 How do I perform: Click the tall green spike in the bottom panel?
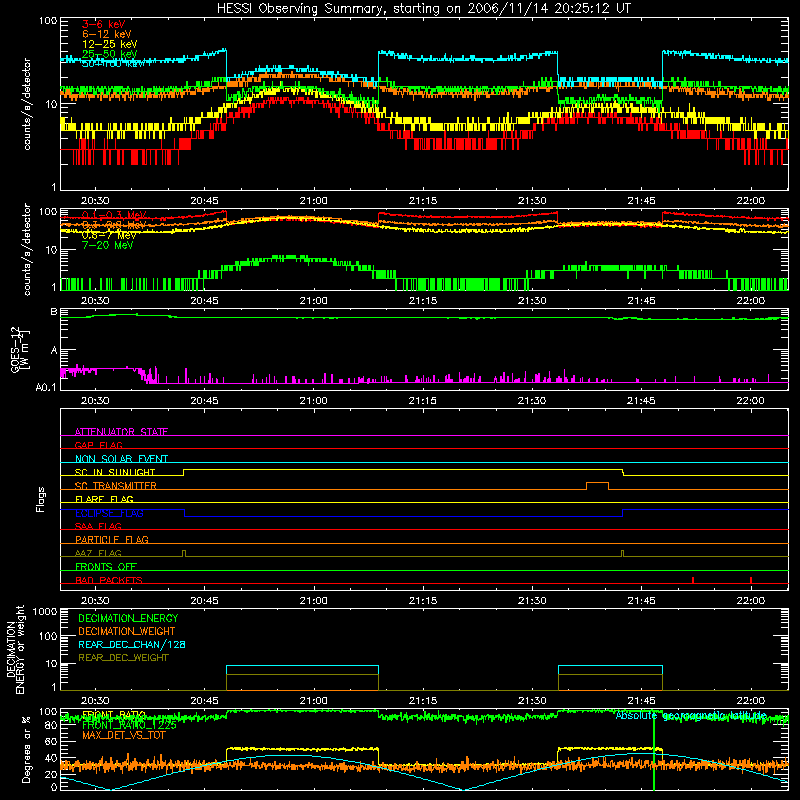click(654, 750)
